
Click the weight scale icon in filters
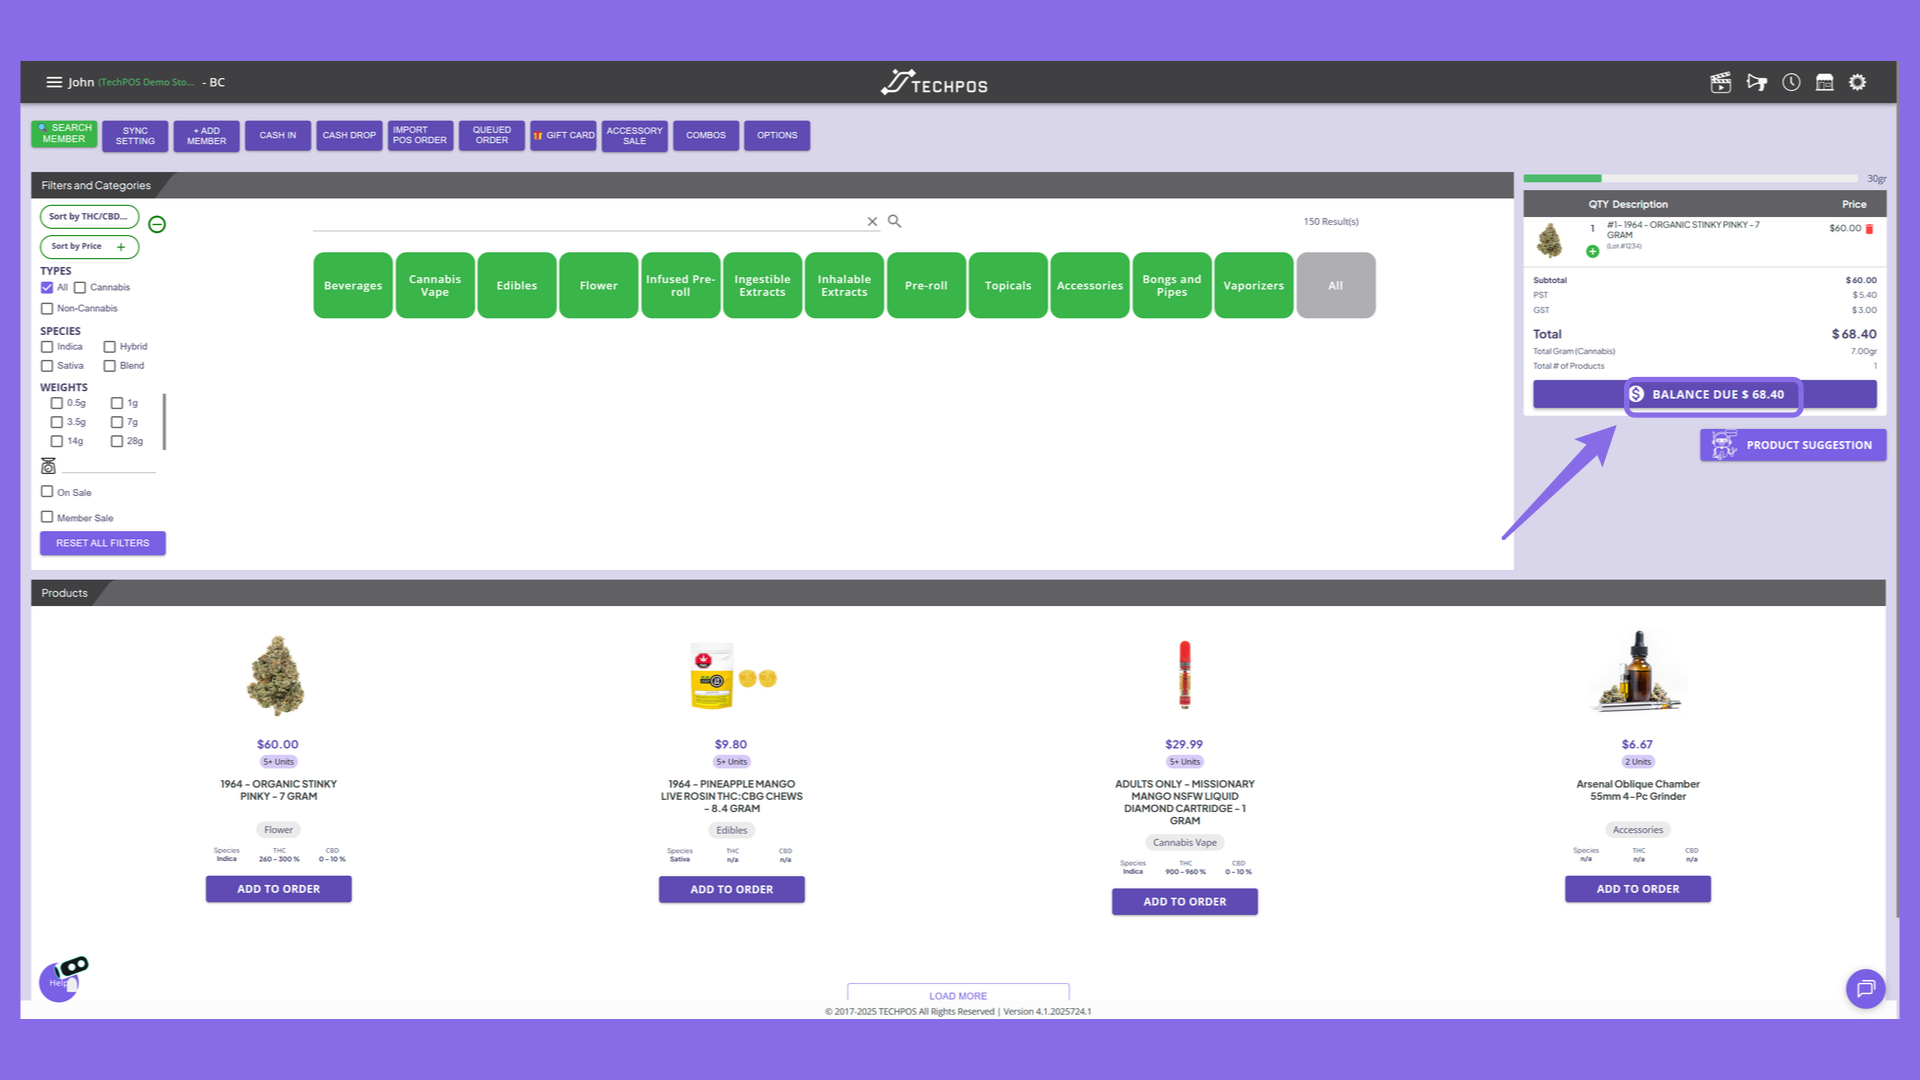tap(48, 466)
